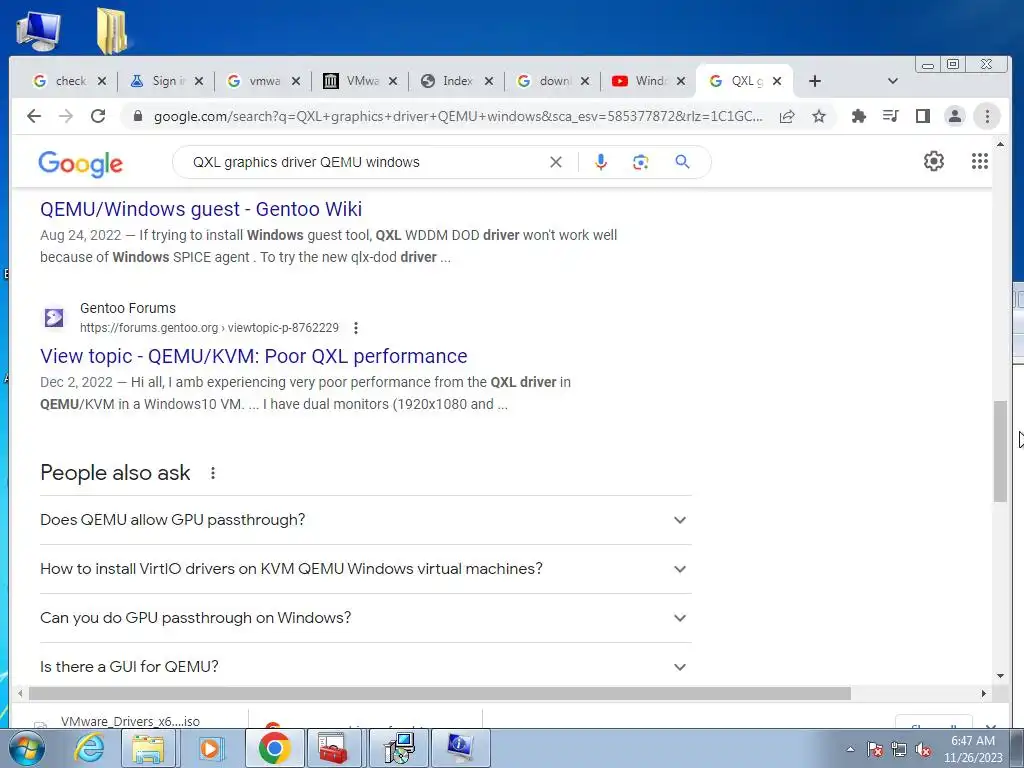Click the address bar URL

tap(457, 116)
